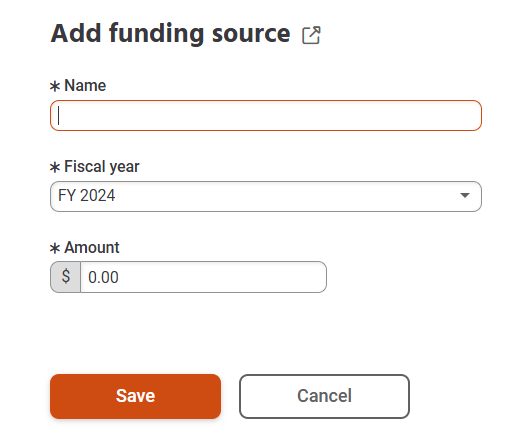The width and height of the screenshot is (518, 433).
Task: Click the word Cancel on outlined button
Action: (x=324, y=396)
